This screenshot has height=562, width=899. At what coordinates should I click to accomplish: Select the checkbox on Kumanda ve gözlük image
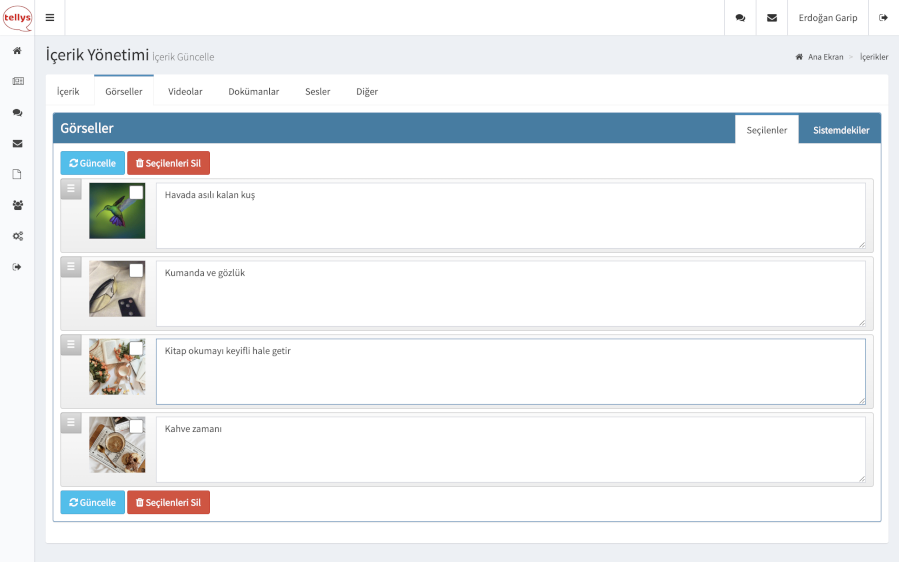(136, 270)
